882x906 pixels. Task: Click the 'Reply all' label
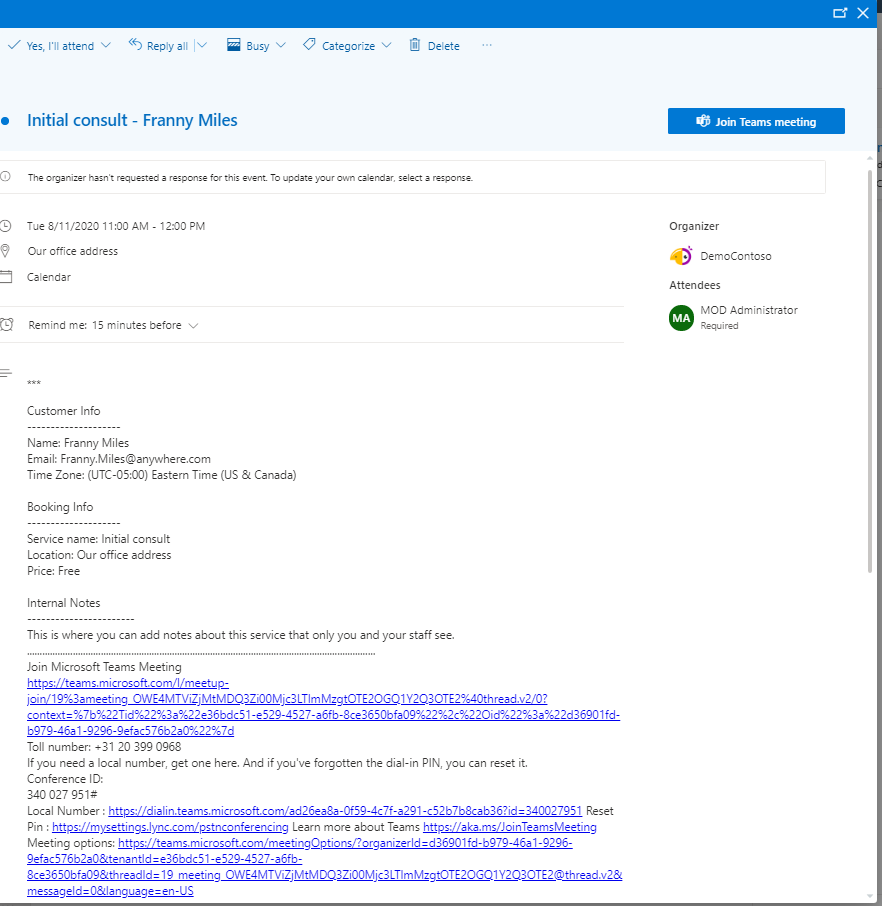(167, 46)
